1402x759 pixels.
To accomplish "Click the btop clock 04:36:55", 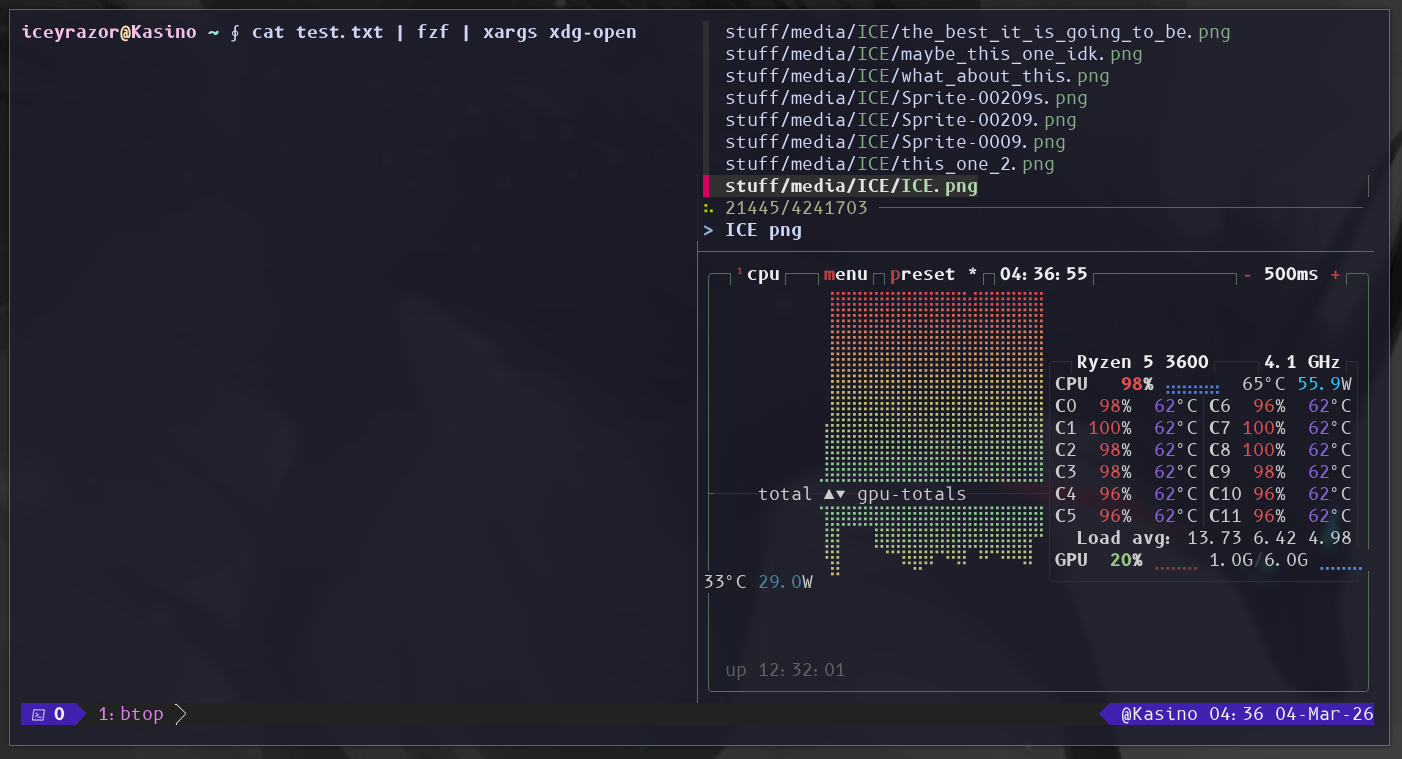I will point(1043,274).
